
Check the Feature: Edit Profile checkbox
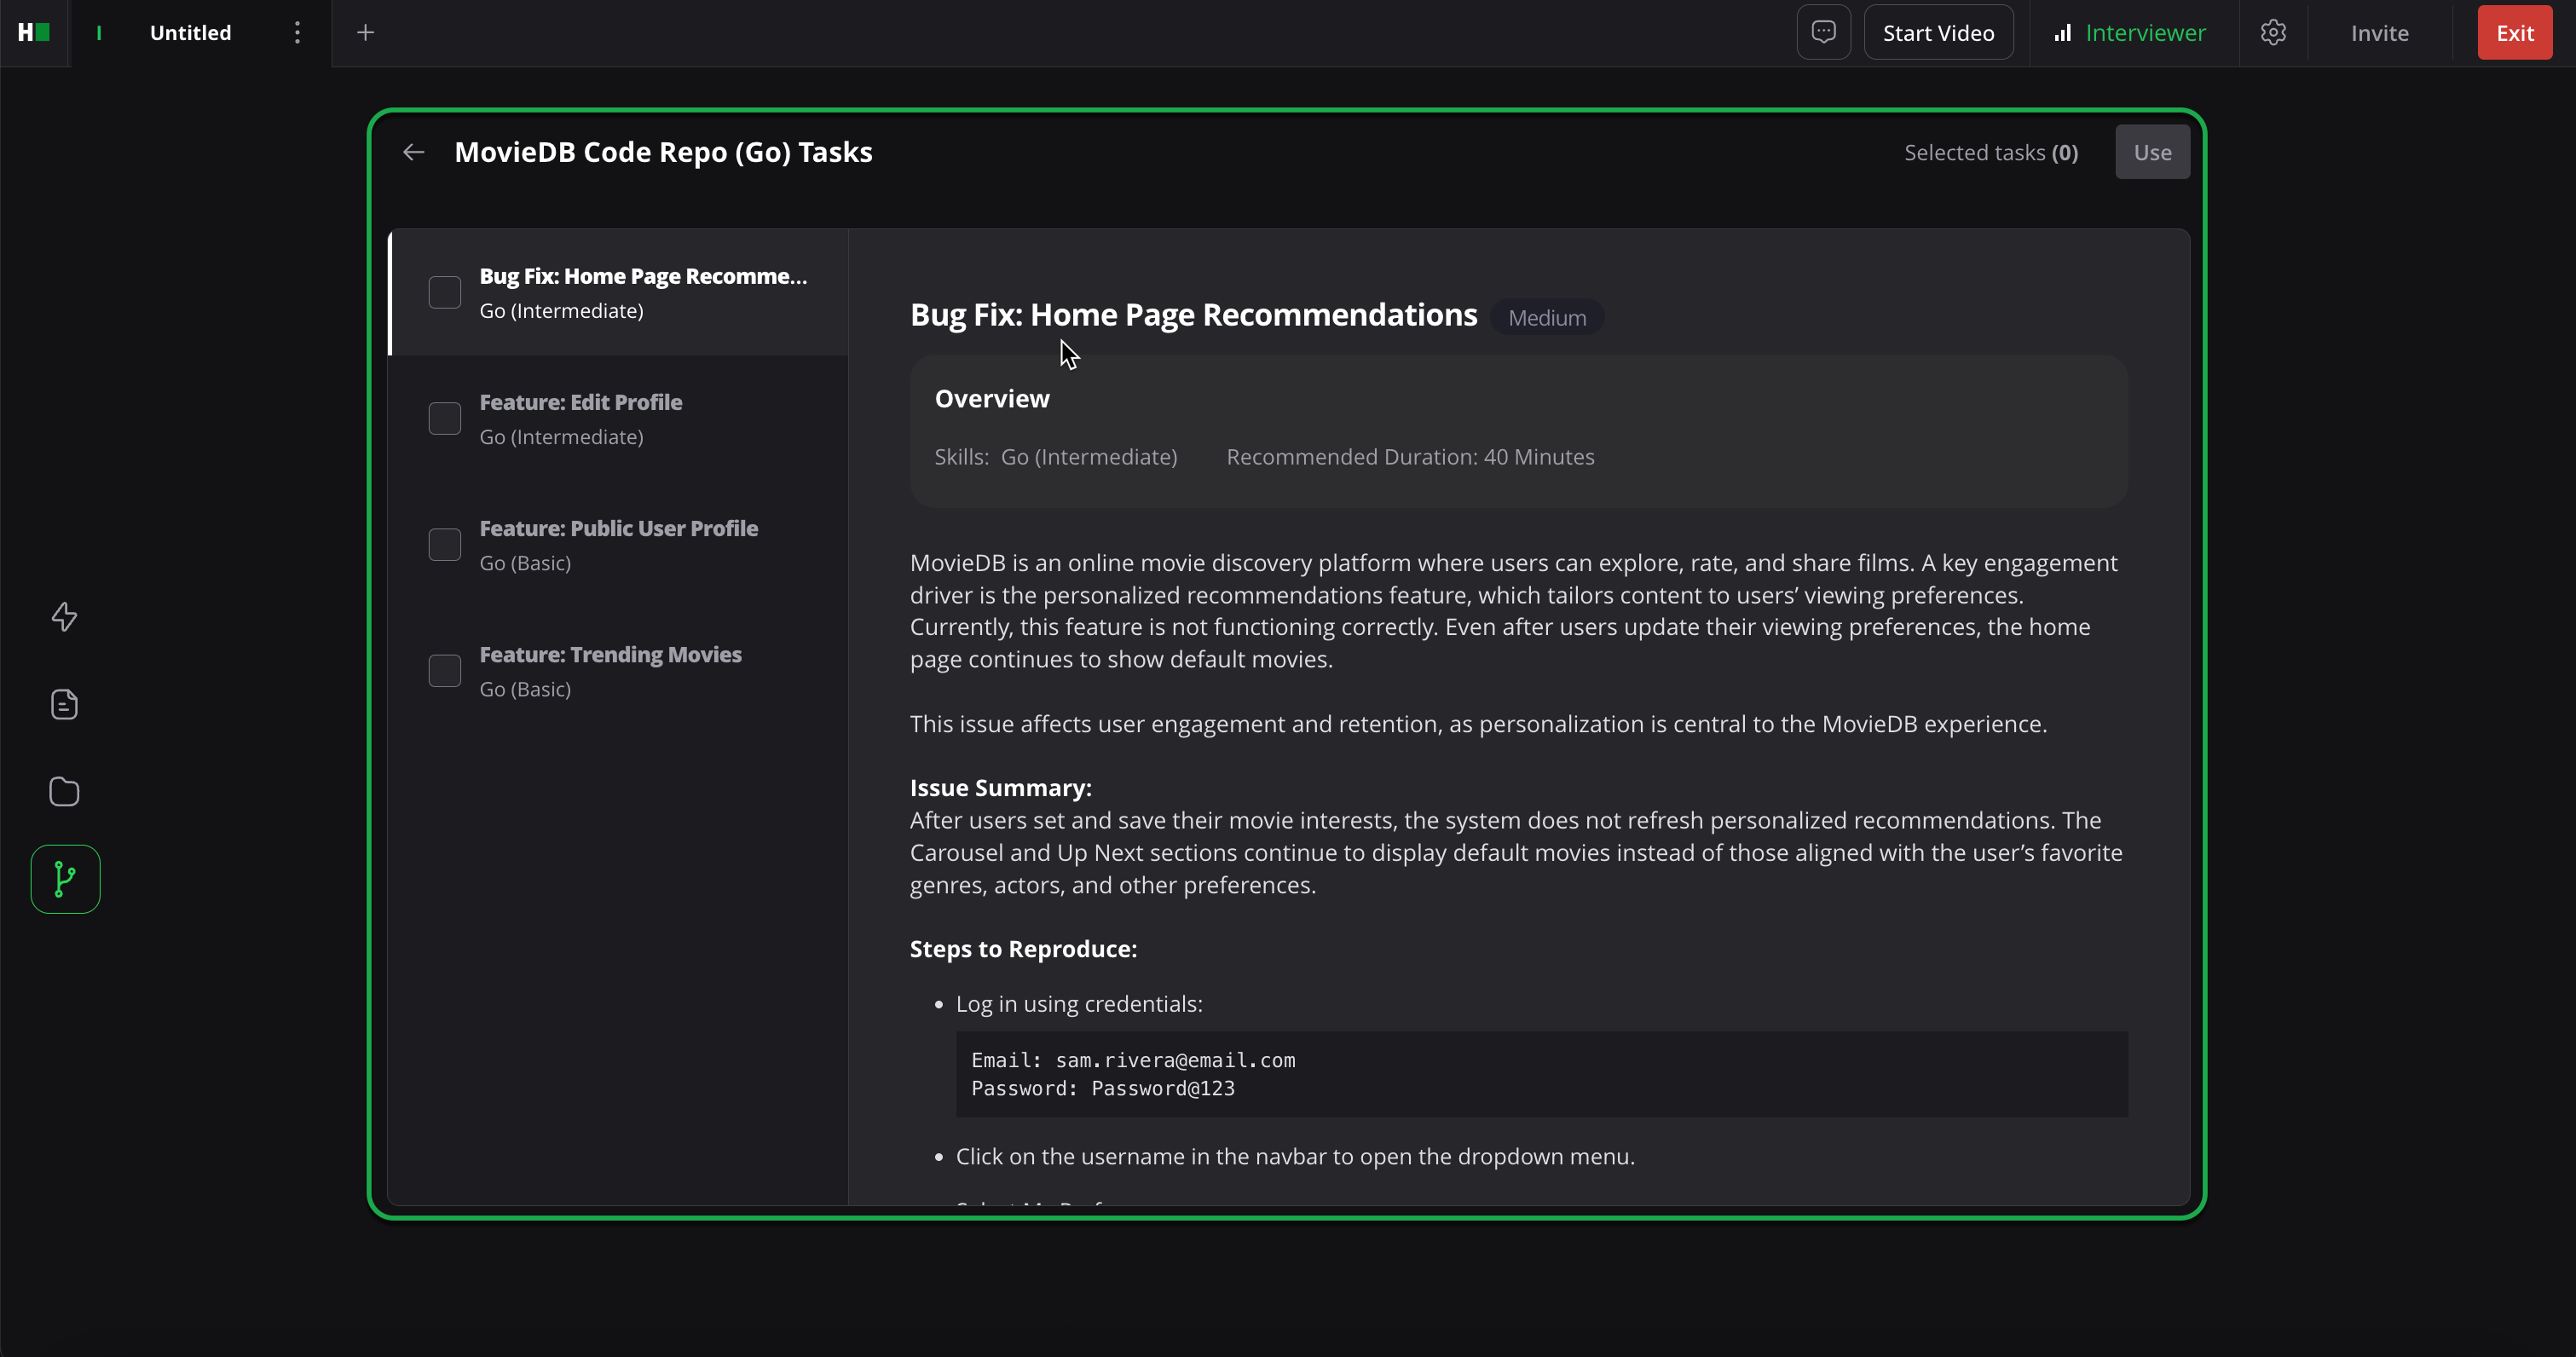(444, 419)
